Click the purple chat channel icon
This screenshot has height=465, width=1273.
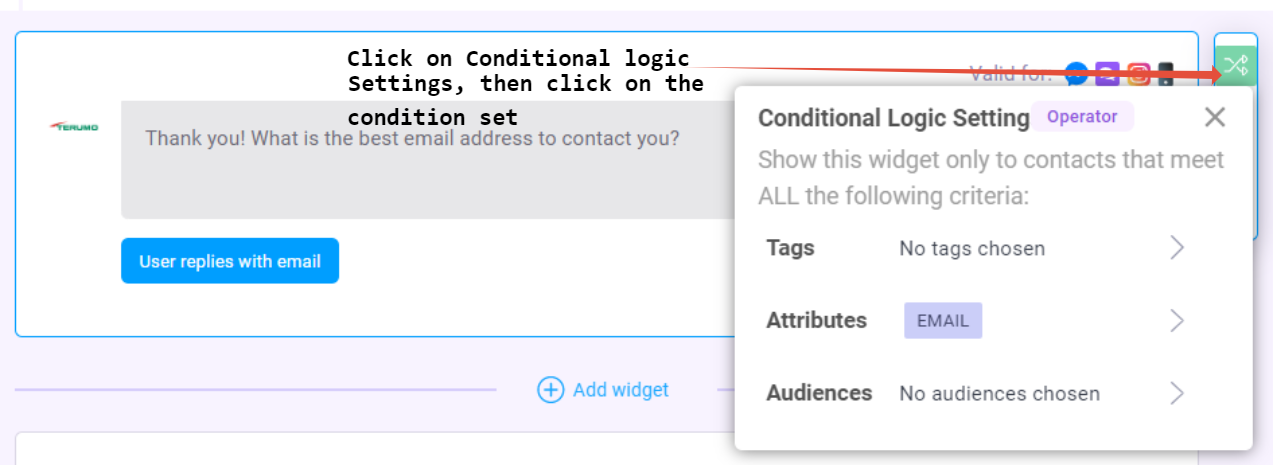(1107, 73)
